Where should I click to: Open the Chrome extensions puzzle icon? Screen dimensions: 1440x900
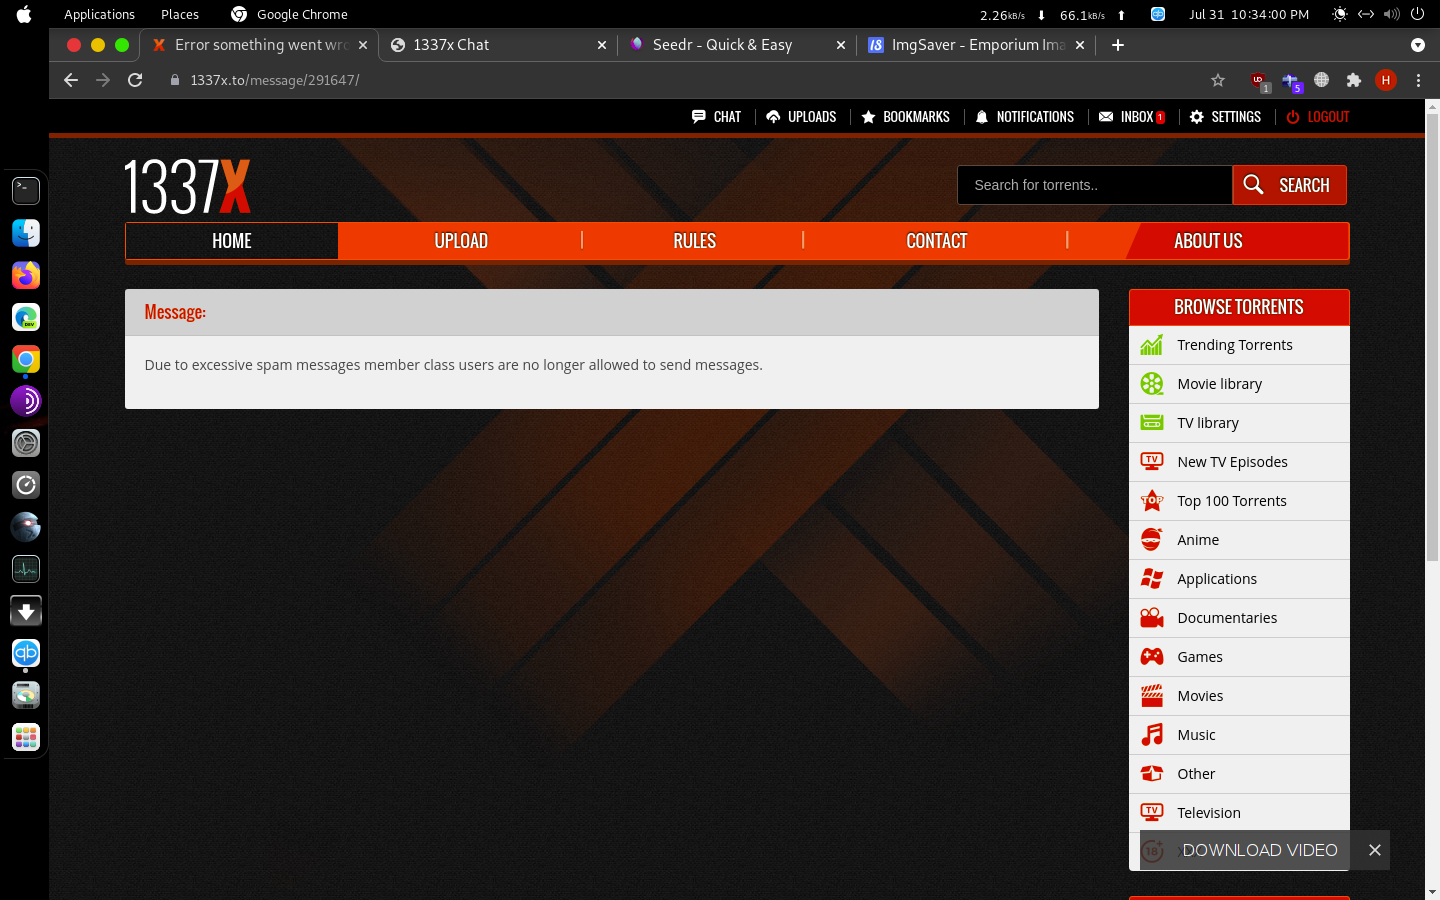click(1353, 80)
